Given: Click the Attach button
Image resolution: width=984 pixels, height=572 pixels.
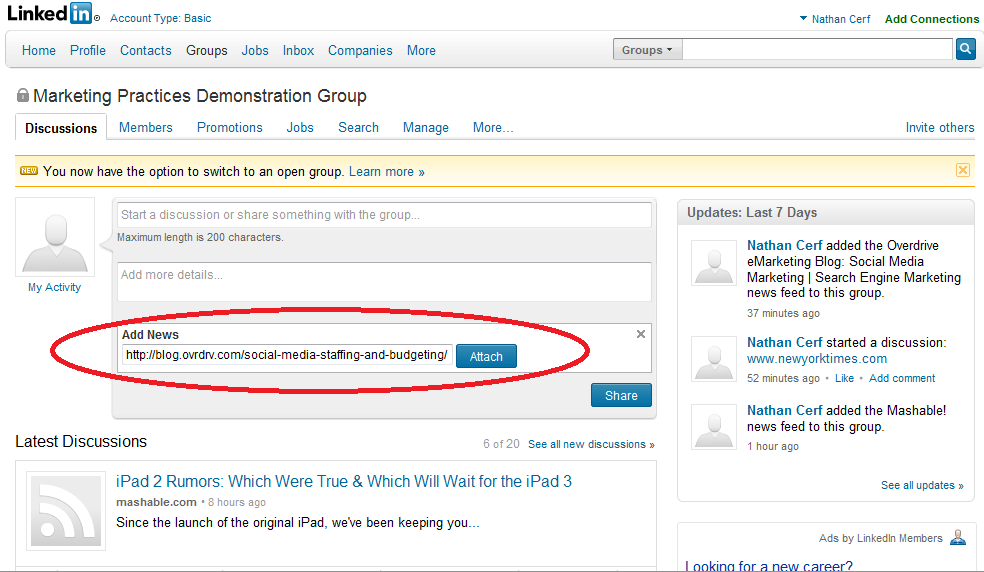Looking at the screenshot, I should [486, 356].
